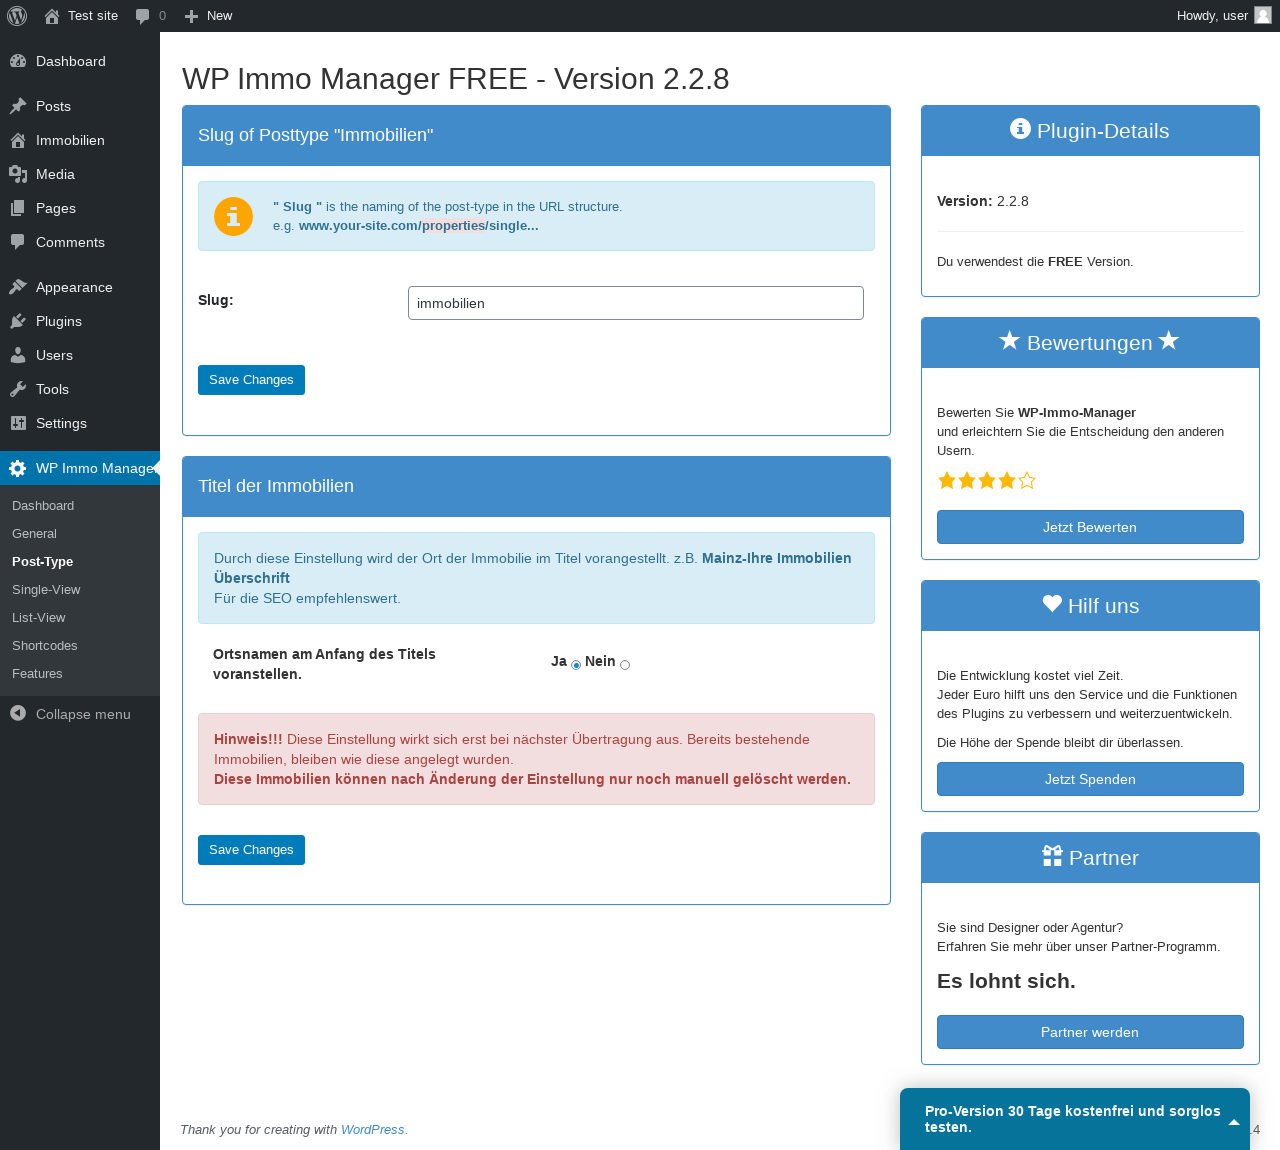Click the Test site title link
The image size is (1280, 1150).
[x=93, y=16]
